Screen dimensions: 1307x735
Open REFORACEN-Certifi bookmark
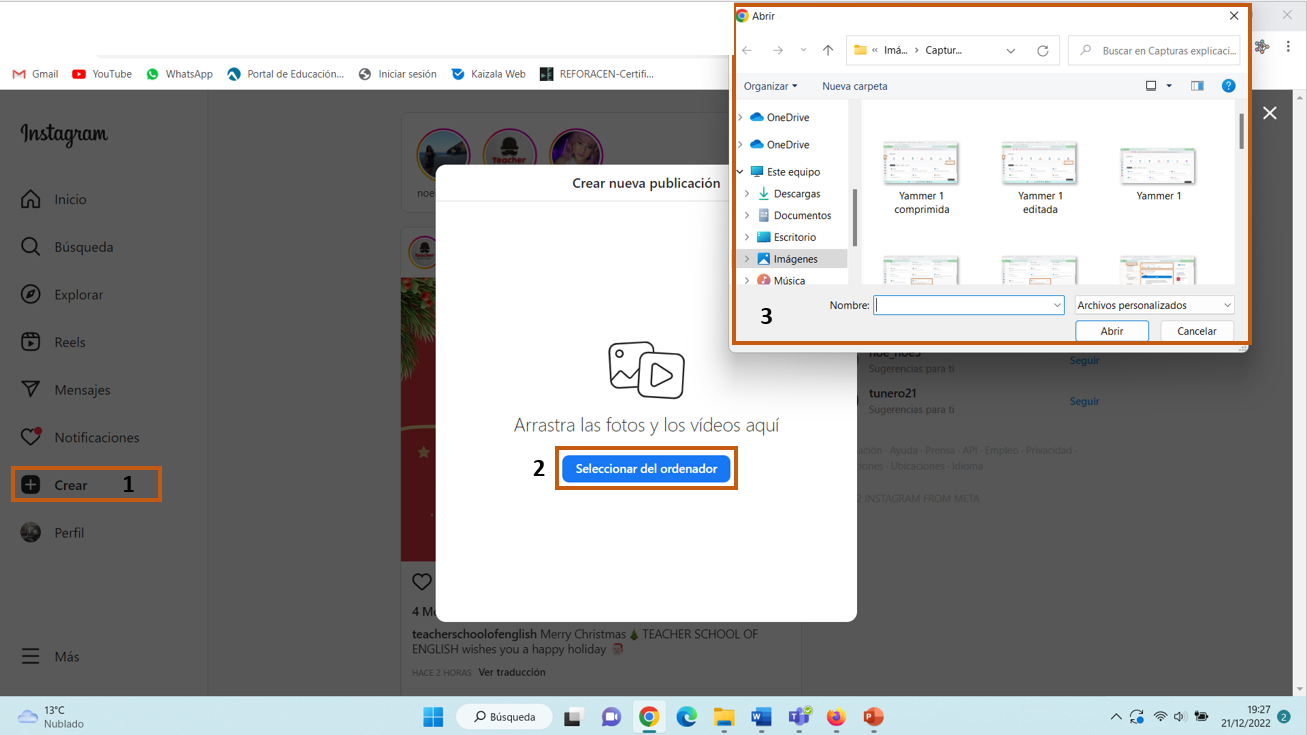[x=597, y=74]
